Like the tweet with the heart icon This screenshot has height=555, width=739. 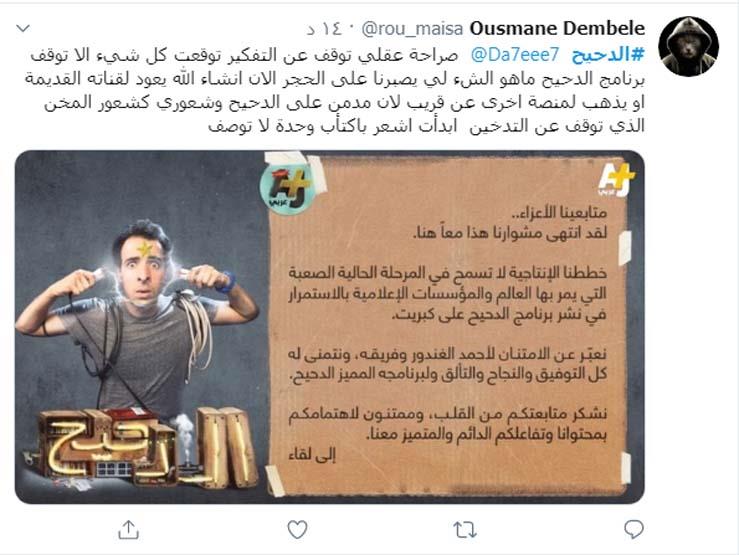297,530
